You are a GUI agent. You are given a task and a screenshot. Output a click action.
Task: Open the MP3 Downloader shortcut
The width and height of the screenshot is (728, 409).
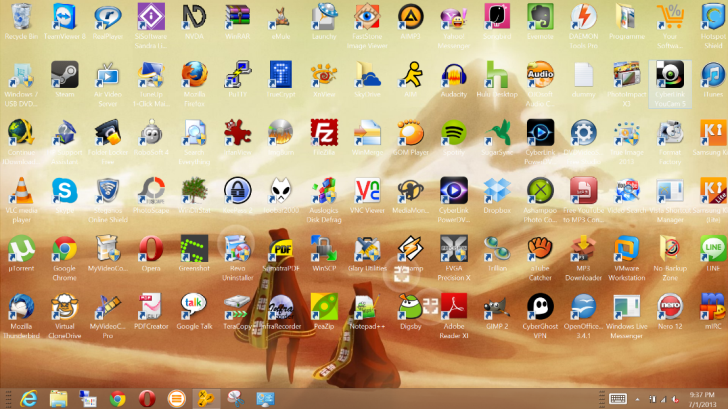click(x=583, y=249)
